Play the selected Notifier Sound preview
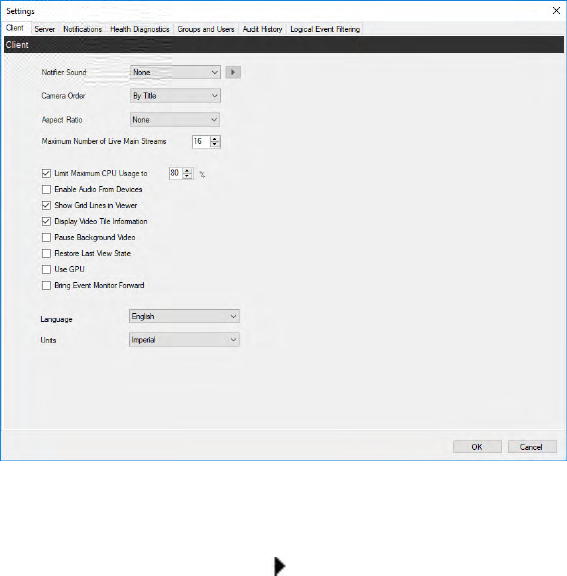567x576 pixels. coord(233,72)
